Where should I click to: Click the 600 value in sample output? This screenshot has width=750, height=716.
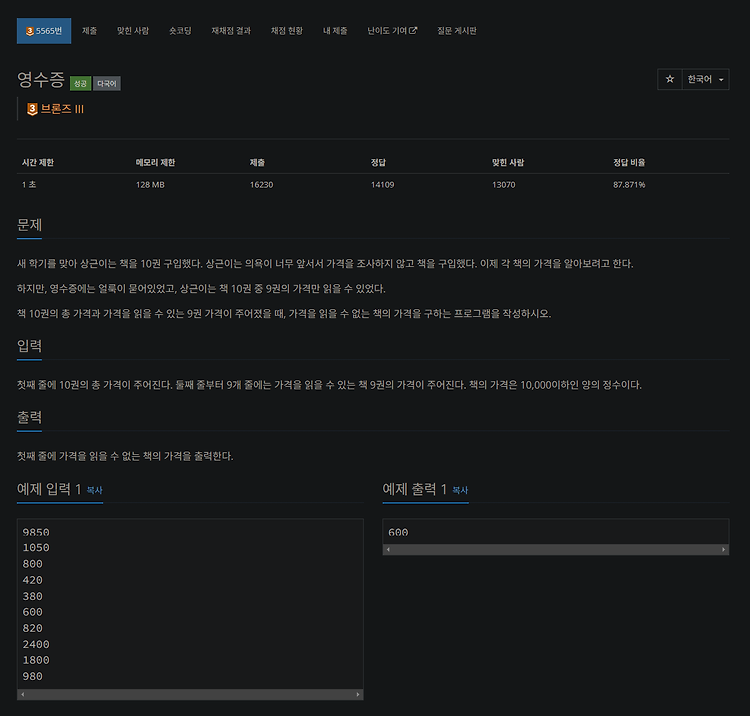point(398,532)
